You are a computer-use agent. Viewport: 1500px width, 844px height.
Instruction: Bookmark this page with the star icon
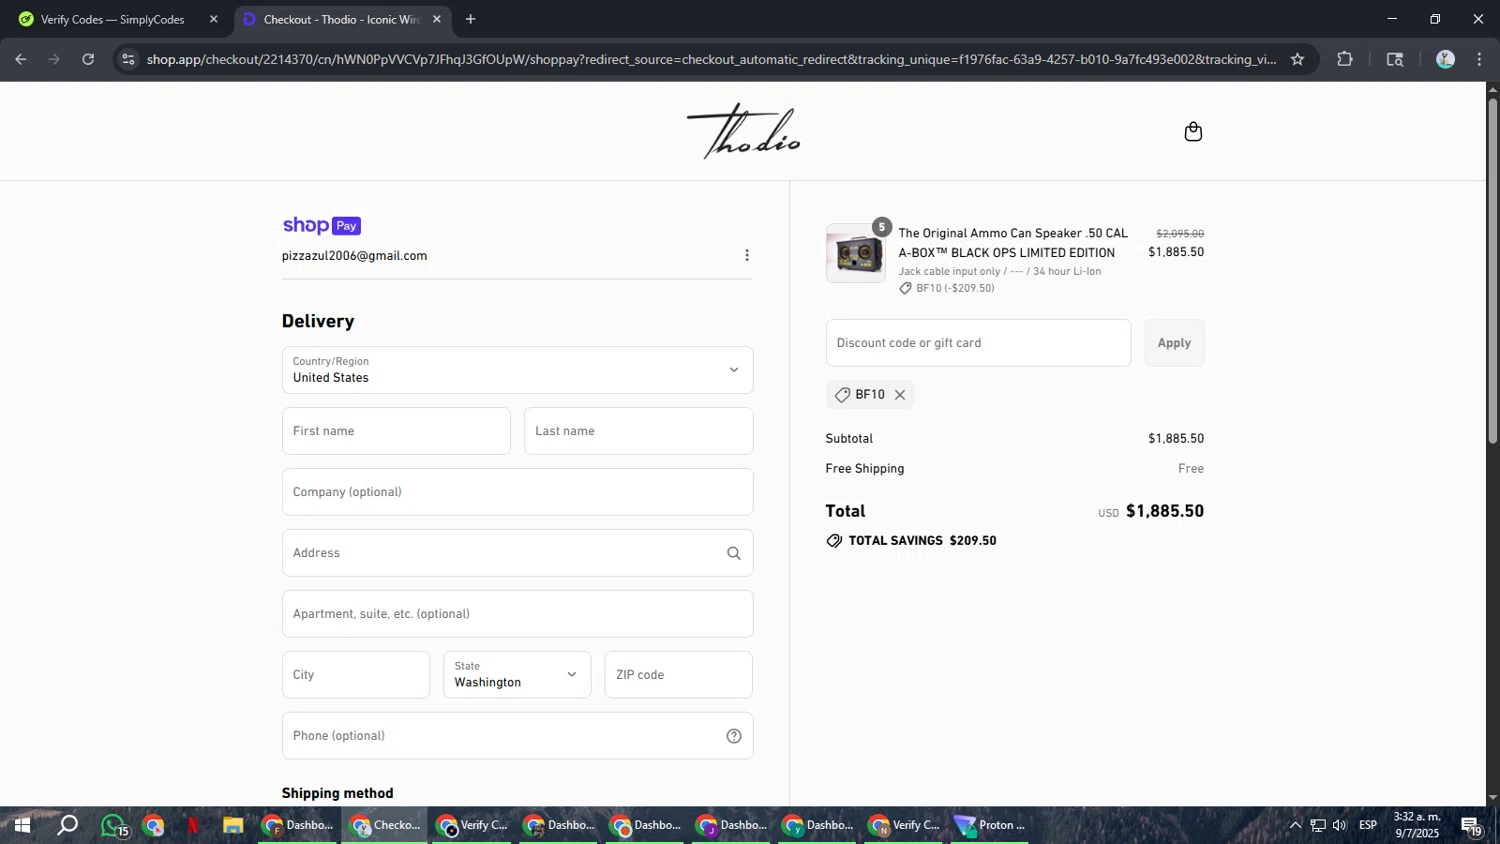[1297, 59]
